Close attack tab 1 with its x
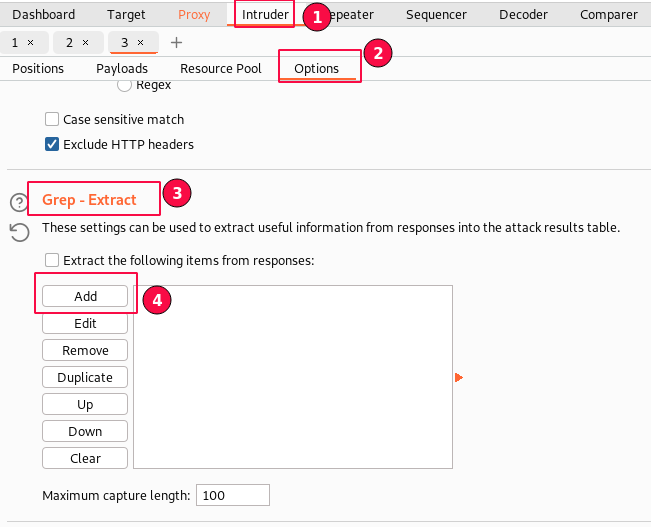Screen dimensions: 651x527 point(30,43)
